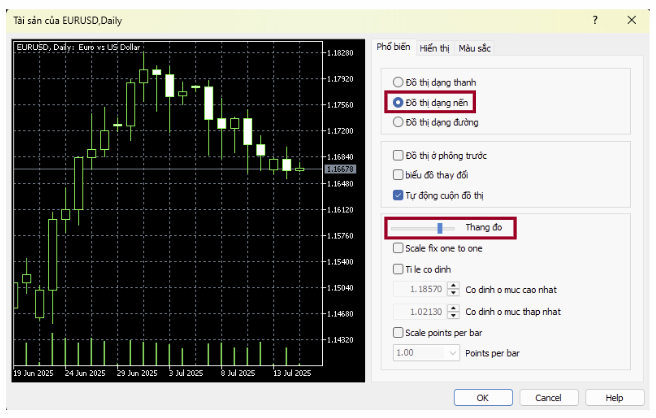This screenshot has width=656, height=418.
Task: Toggle Scale points per bar checkbox
Action: click(x=398, y=332)
